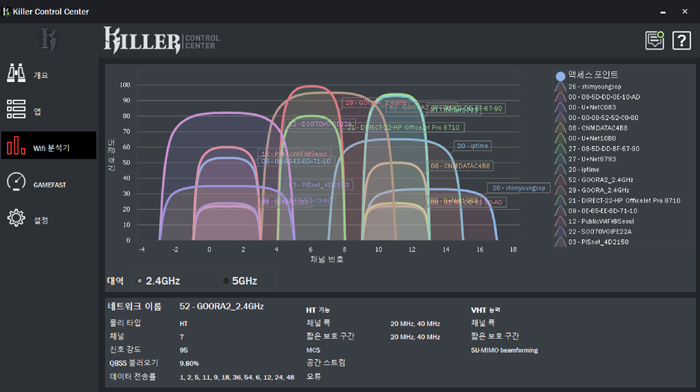This screenshot has height=392, width=700.
Task: Select the 2.4GHz band radio button
Action: coord(140,281)
